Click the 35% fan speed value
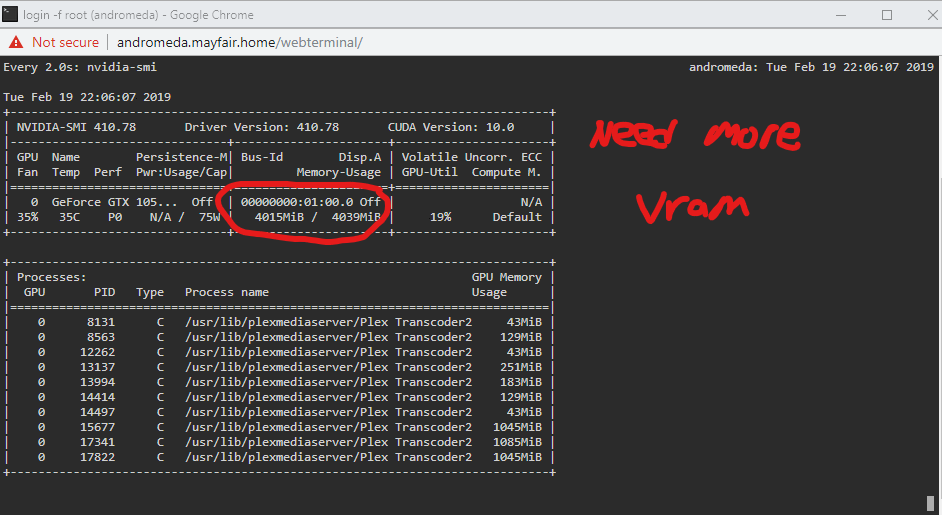The width and height of the screenshot is (942, 515). tap(28, 217)
